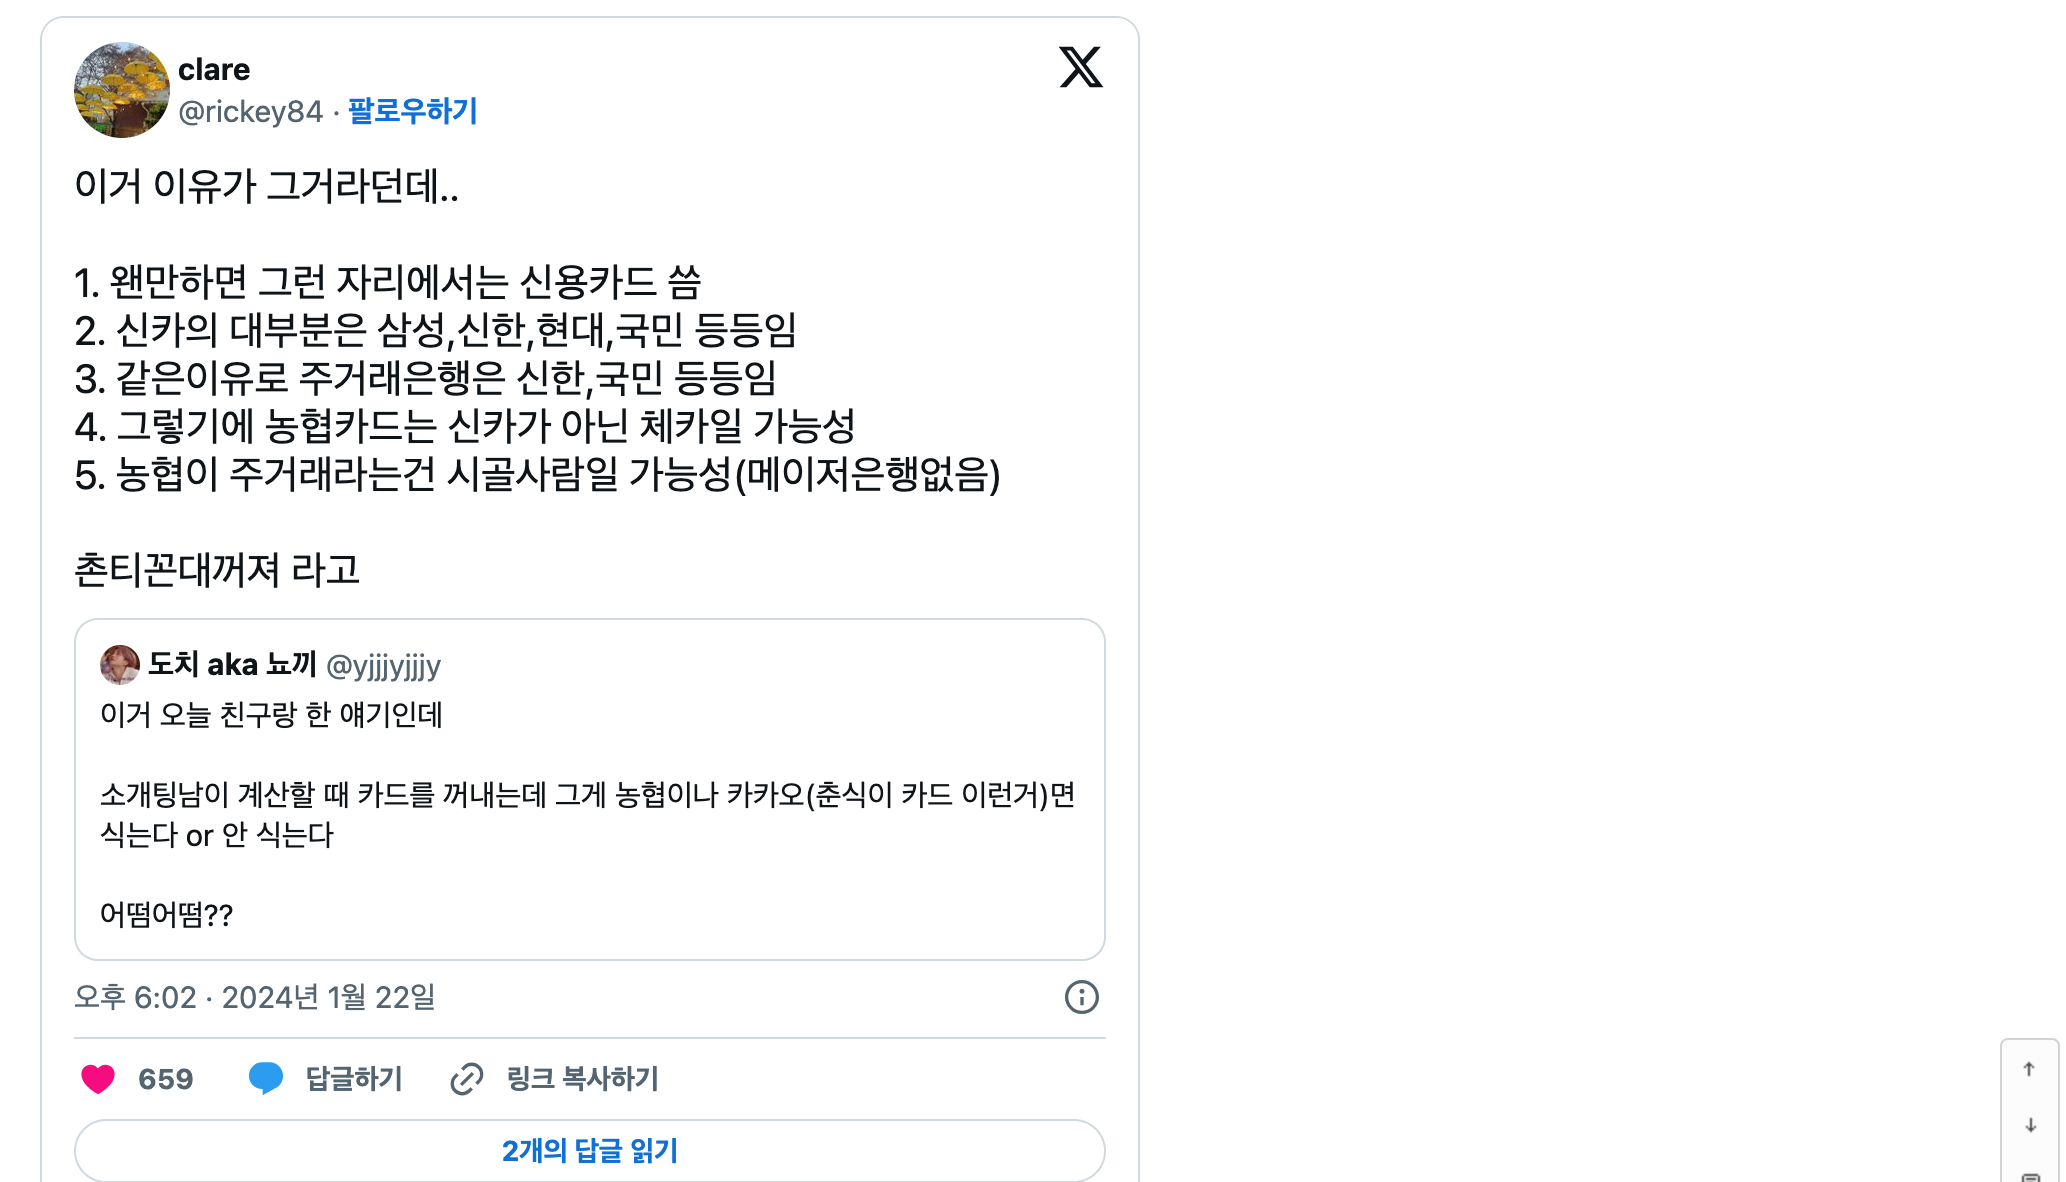
Task: Click the chain link icon
Action: click(x=467, y=1079)
